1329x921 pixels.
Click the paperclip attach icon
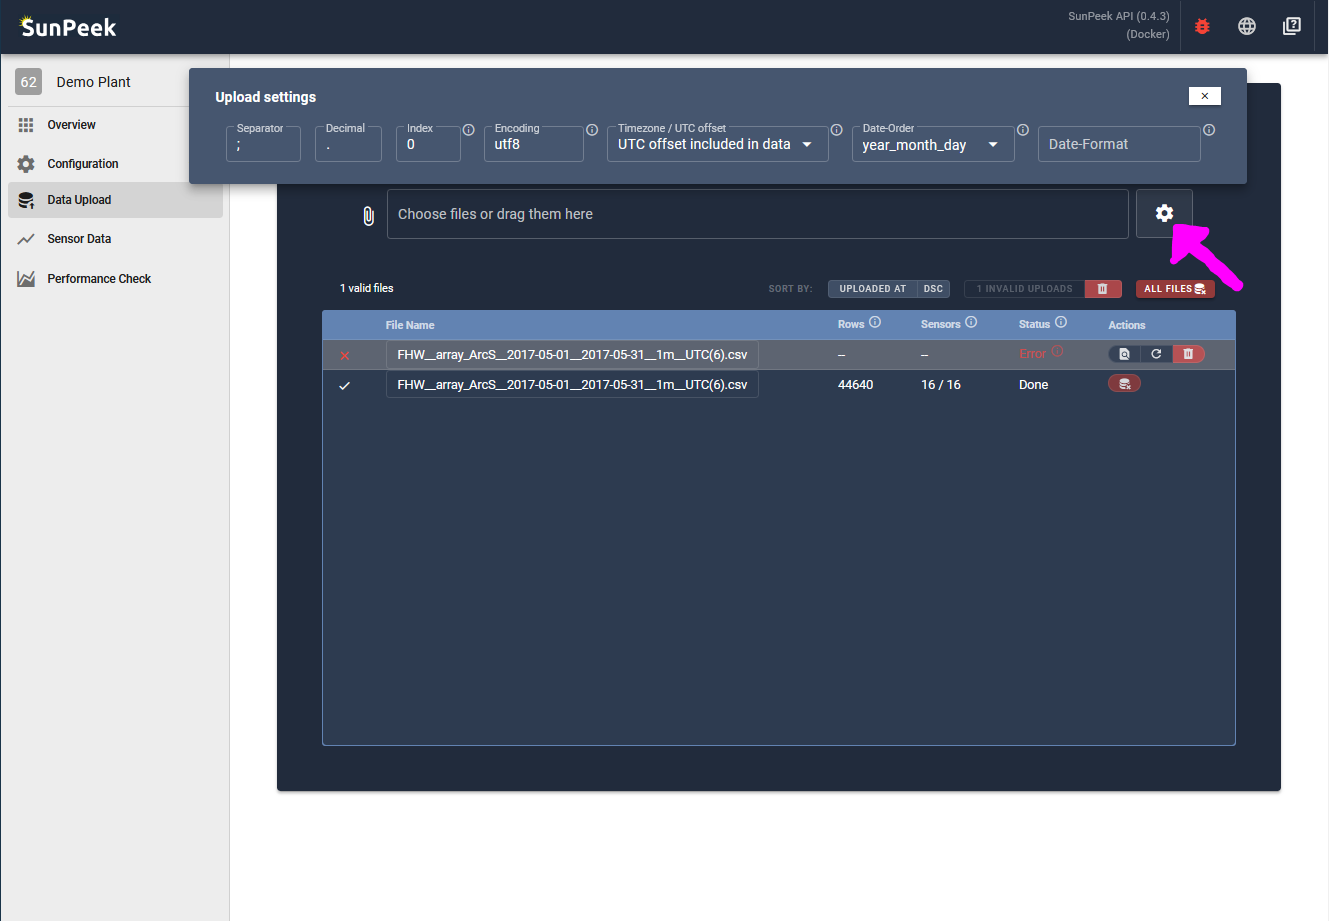[368, 215]
